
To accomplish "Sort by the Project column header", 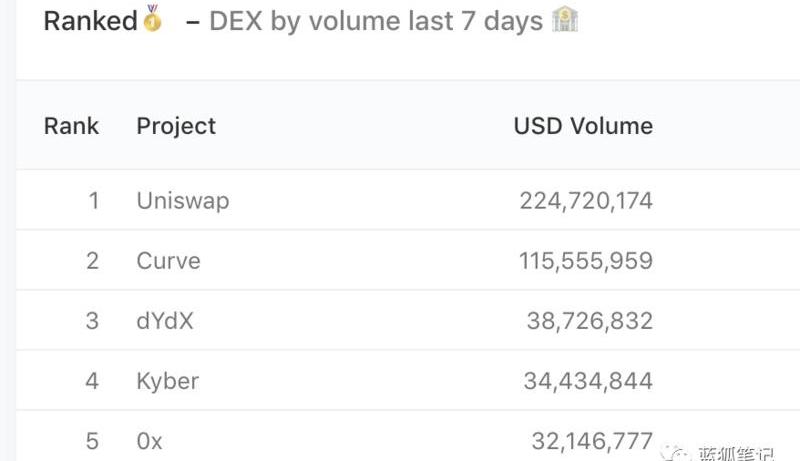I will pos(176,126).
